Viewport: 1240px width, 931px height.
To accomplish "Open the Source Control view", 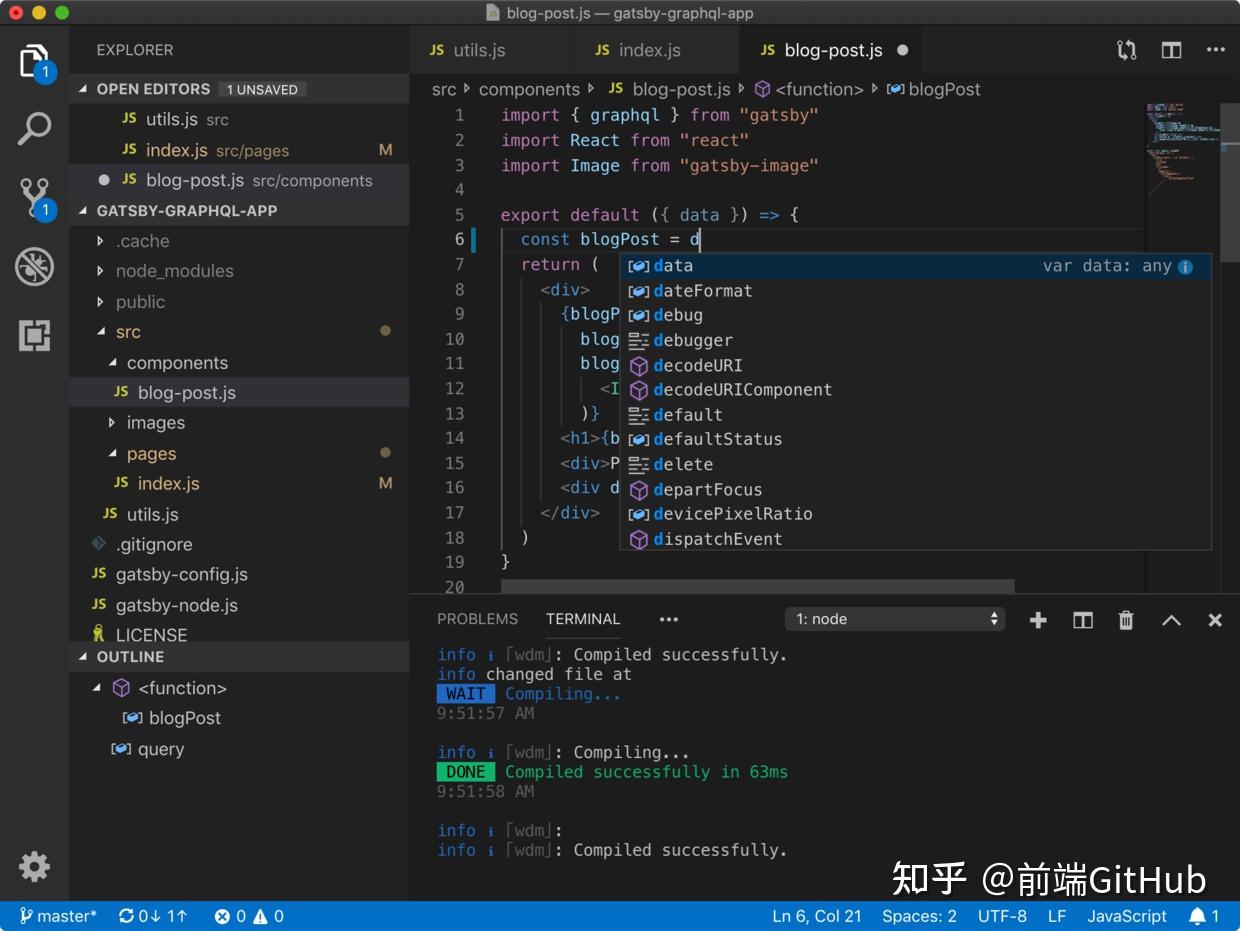I will point(35,195).
